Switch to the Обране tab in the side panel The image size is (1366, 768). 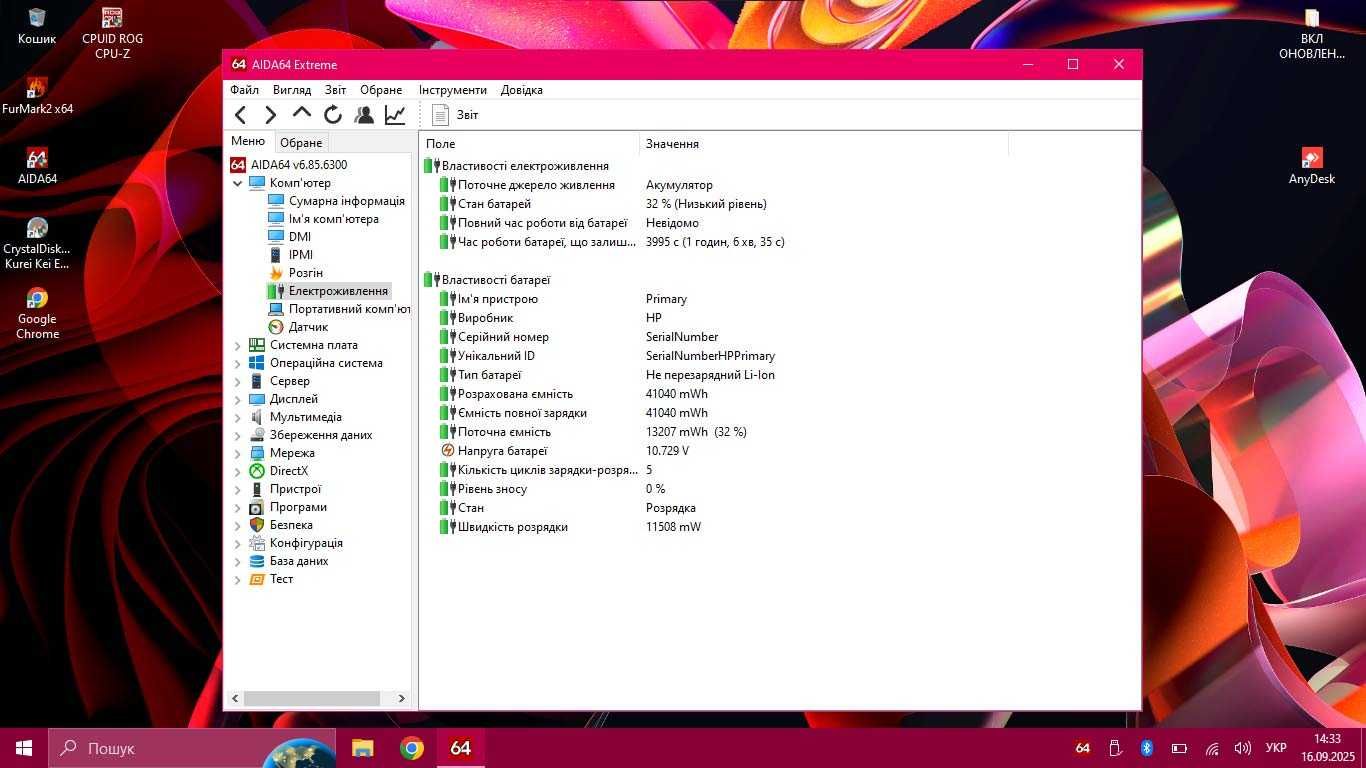coord(301,143)
